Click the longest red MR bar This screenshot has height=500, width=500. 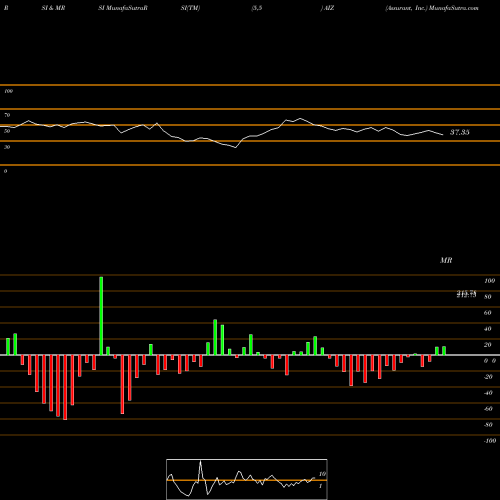(x=65, y=387)
